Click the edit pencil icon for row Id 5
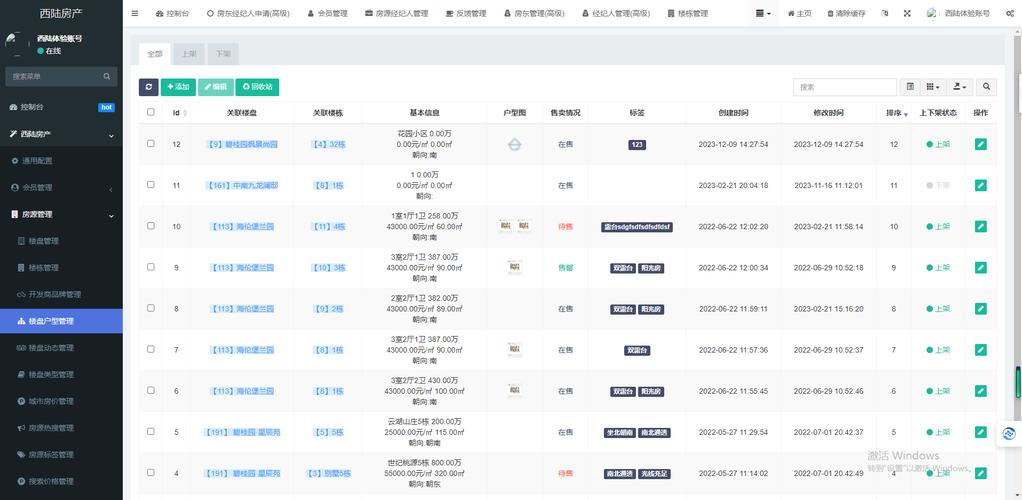 pyautogui.click(x=980, y=432)
